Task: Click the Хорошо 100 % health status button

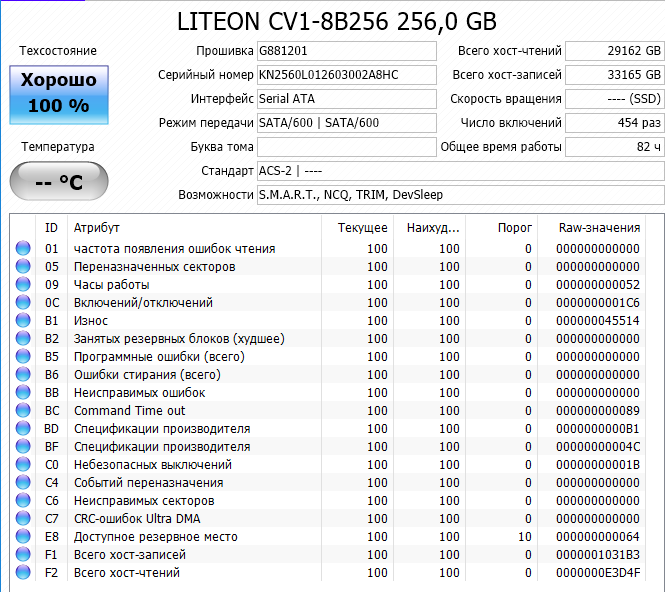Action: tap(59, 95)
